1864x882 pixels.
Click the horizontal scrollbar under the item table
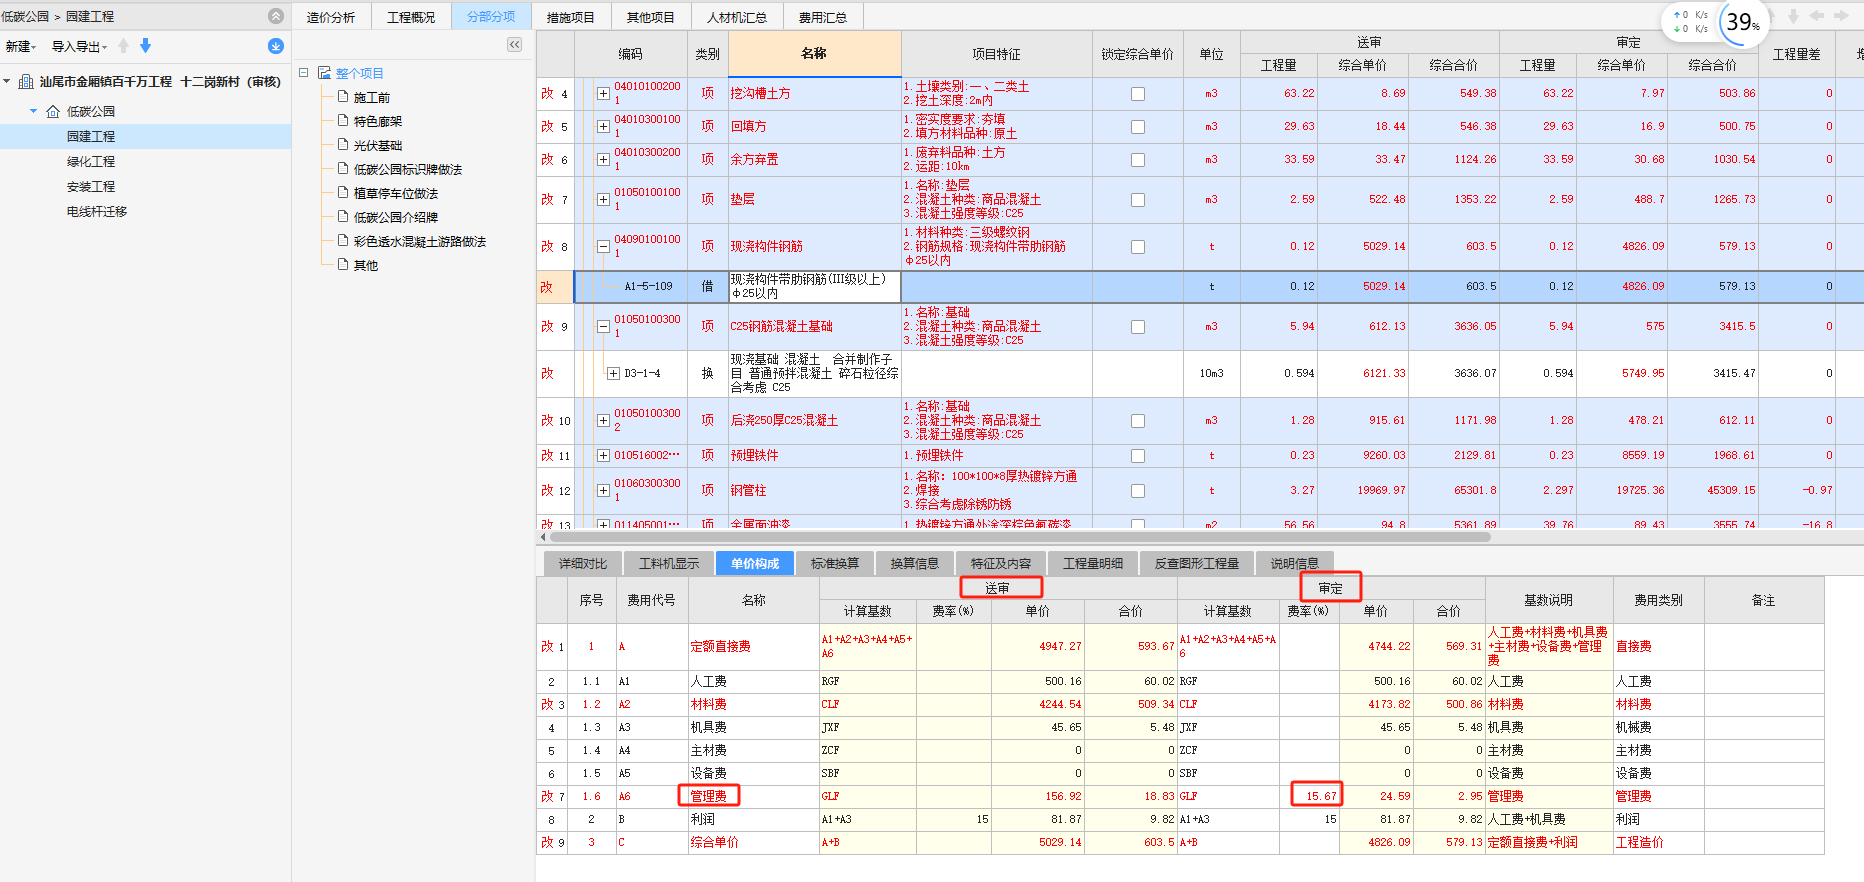[1018, 537]
